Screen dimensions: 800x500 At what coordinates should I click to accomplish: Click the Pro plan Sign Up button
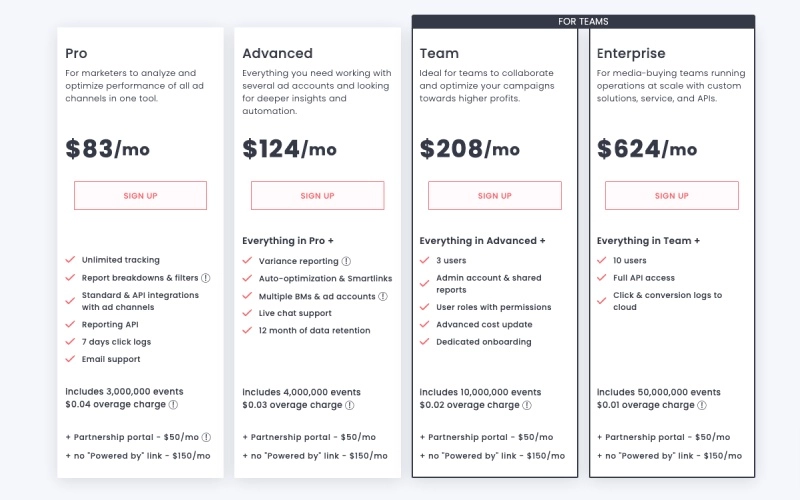pyautogui.click(x=140, y=195)
